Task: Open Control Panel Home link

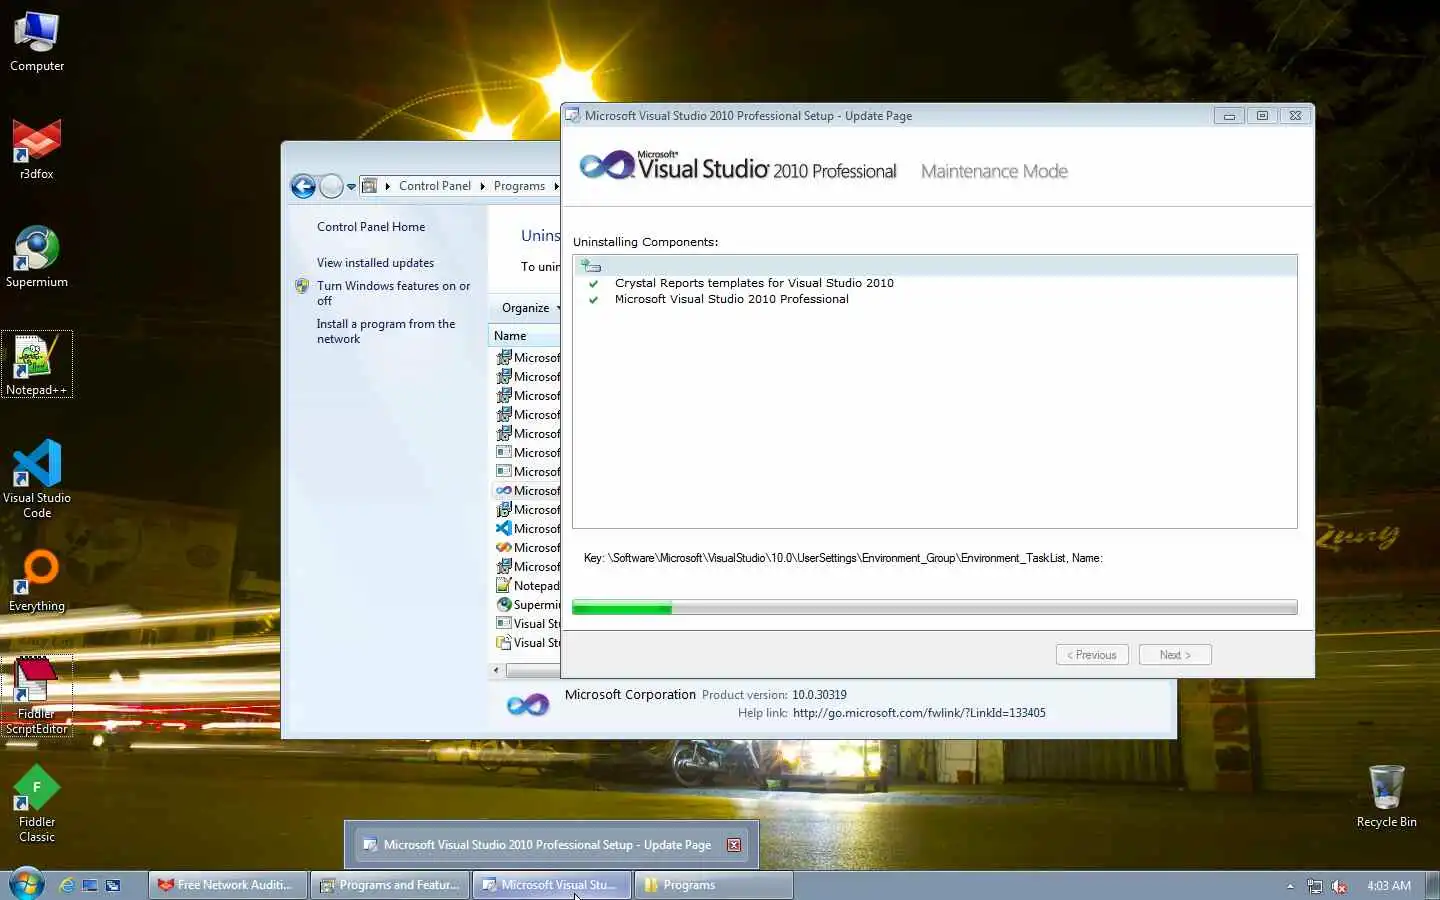Action: (x=371, y=227)
